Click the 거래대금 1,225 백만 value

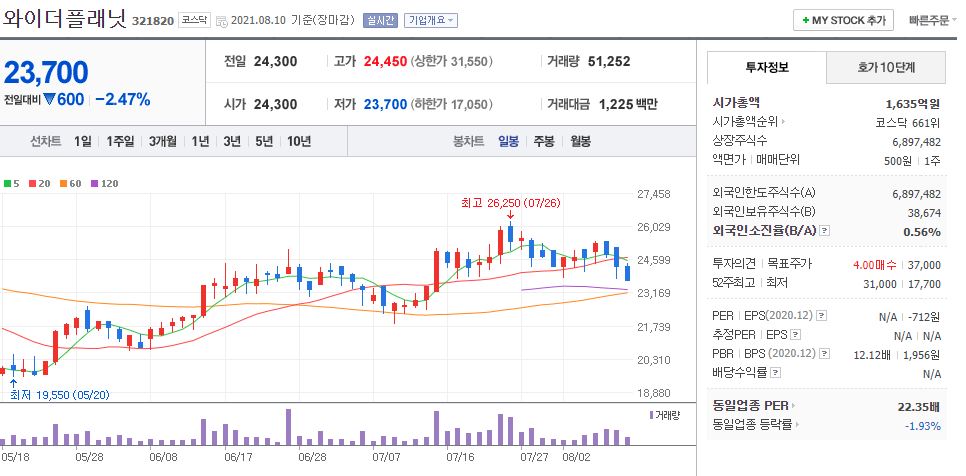pyautogui.click(x=628, y=104)
